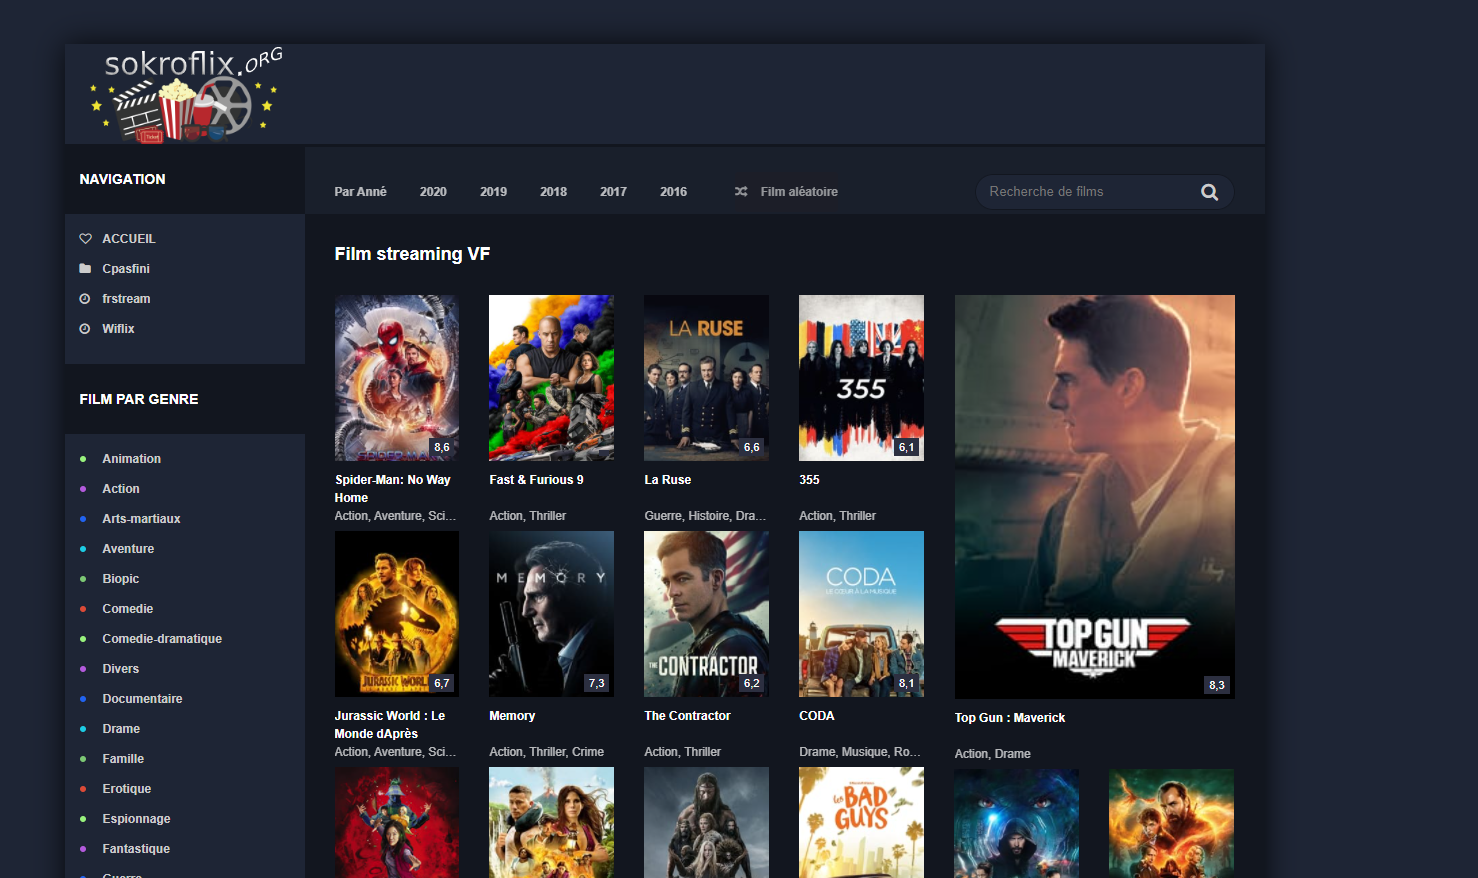Image resolution: width=1478 pixels, height=878 pixels.
Task: Open the large Top Gun Maverick poster
Action: (x=1094, y=497)
